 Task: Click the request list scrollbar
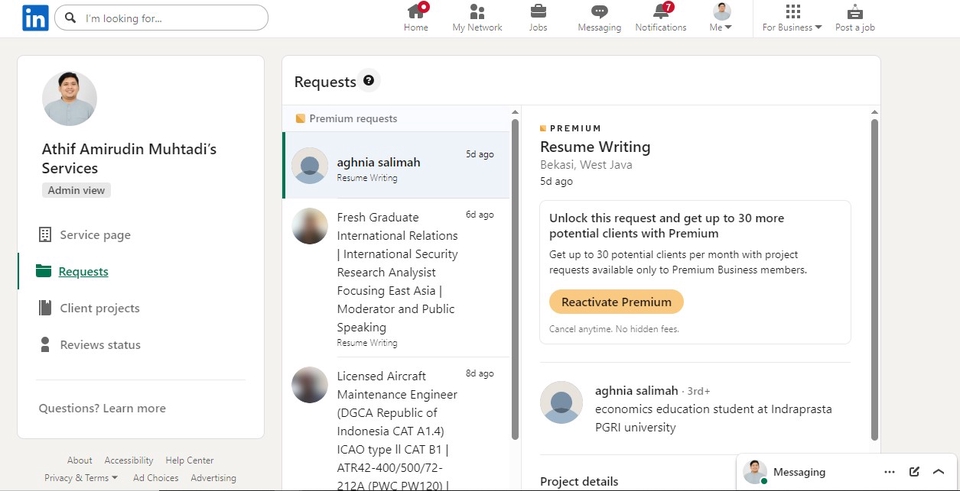[x=515, y=279]
